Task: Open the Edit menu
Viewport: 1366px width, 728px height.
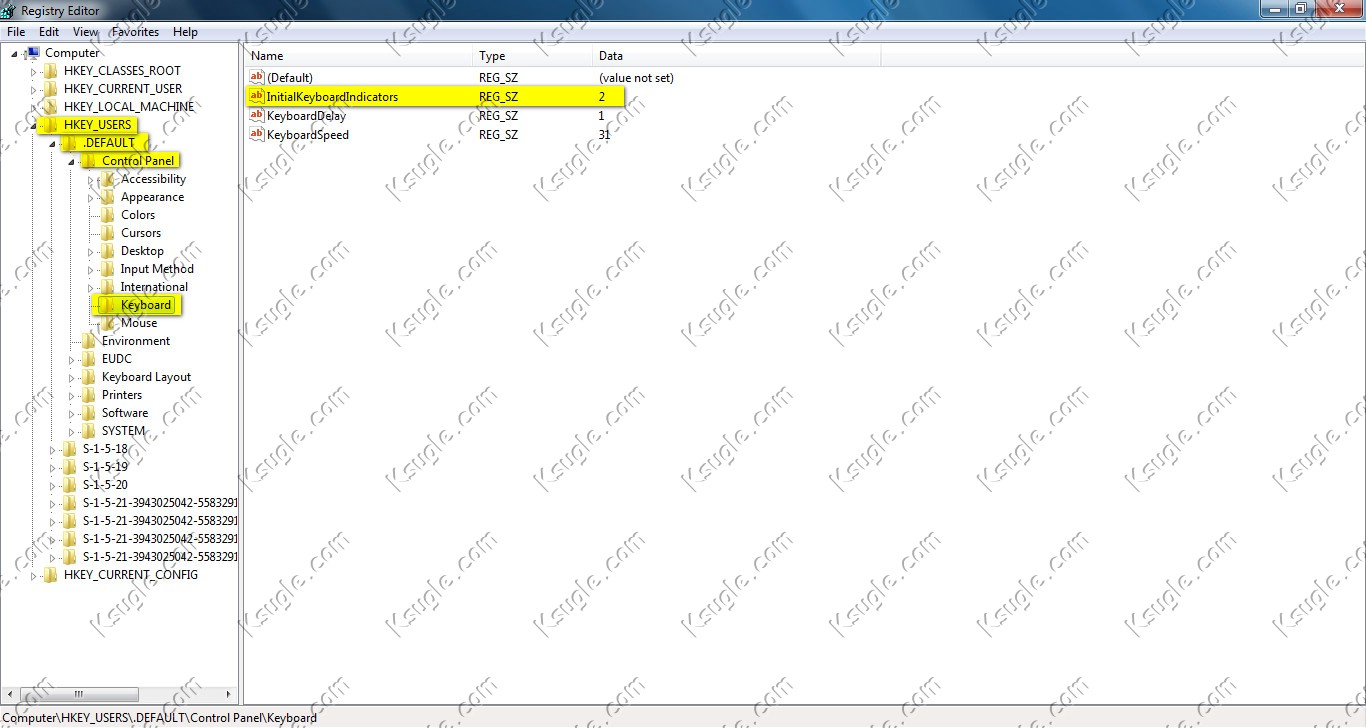Action: tap(49, 32)
